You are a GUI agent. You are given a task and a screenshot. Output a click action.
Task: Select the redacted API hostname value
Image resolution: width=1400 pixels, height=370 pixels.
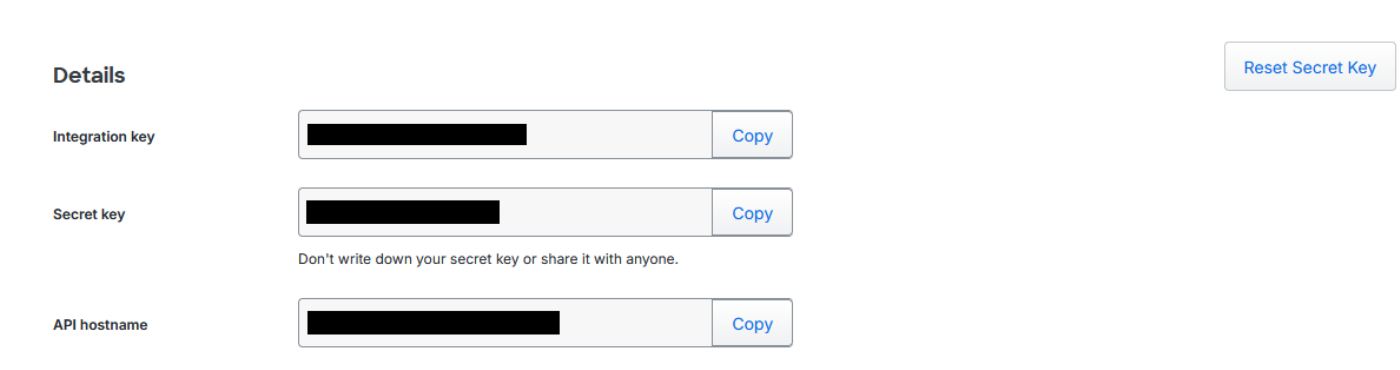coord(433,322)
